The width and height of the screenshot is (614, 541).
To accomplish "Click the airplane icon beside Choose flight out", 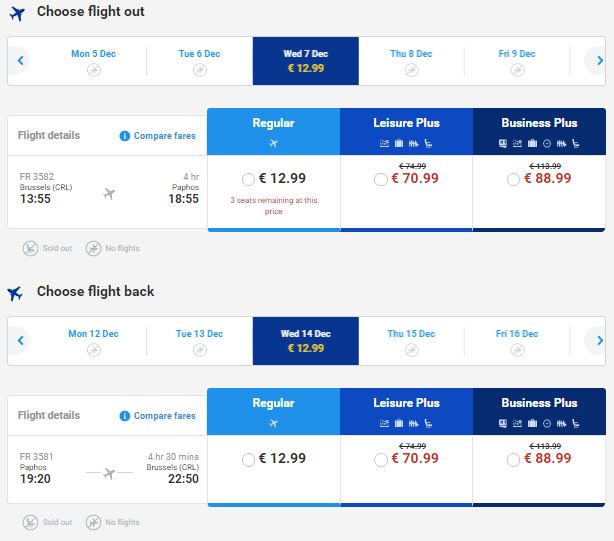I will point(17,13).
